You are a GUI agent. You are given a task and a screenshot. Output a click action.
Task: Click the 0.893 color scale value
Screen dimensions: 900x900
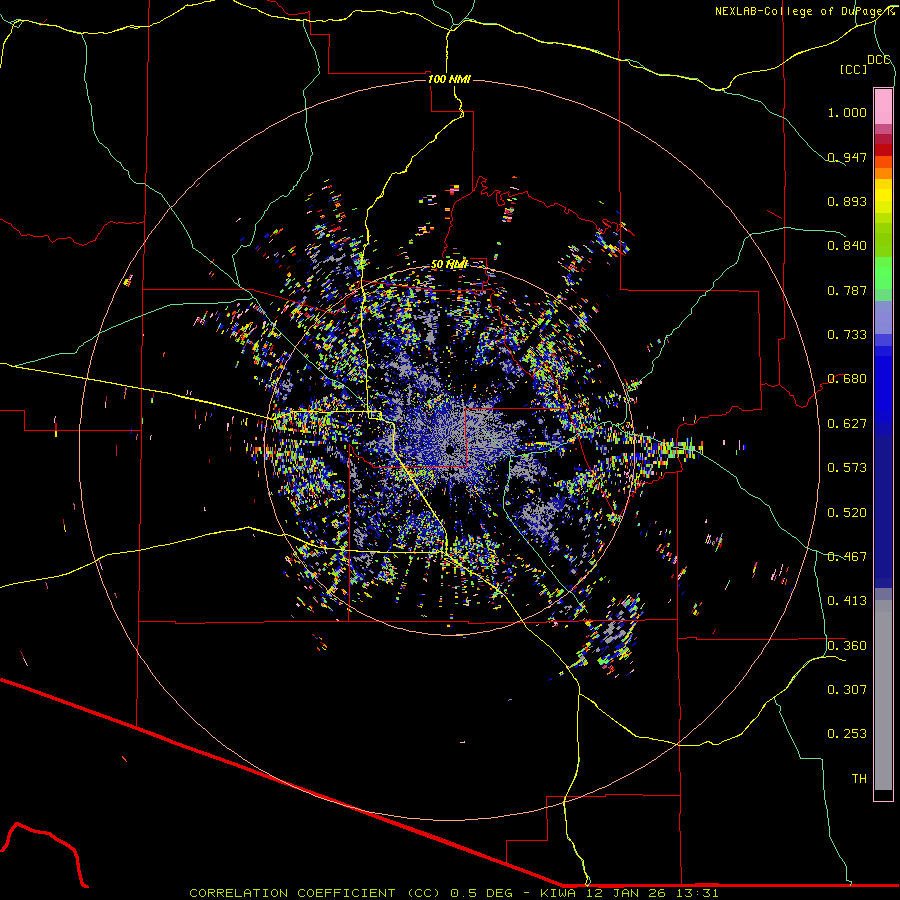(x=847, y=201)
